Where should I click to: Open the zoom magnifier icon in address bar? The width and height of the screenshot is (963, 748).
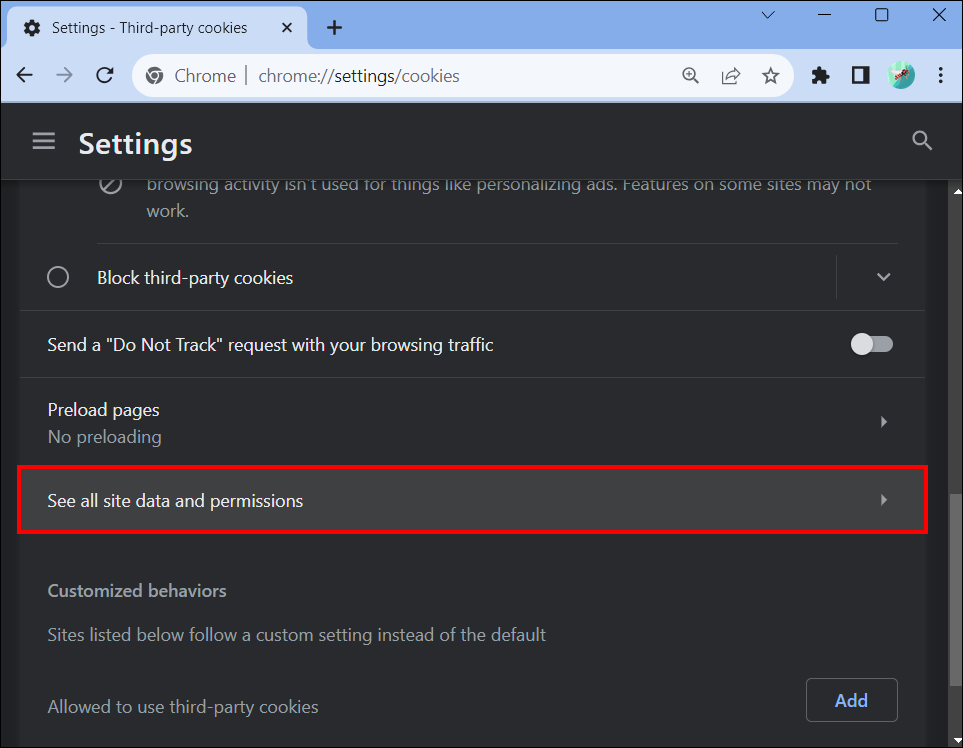pos(690,76)
